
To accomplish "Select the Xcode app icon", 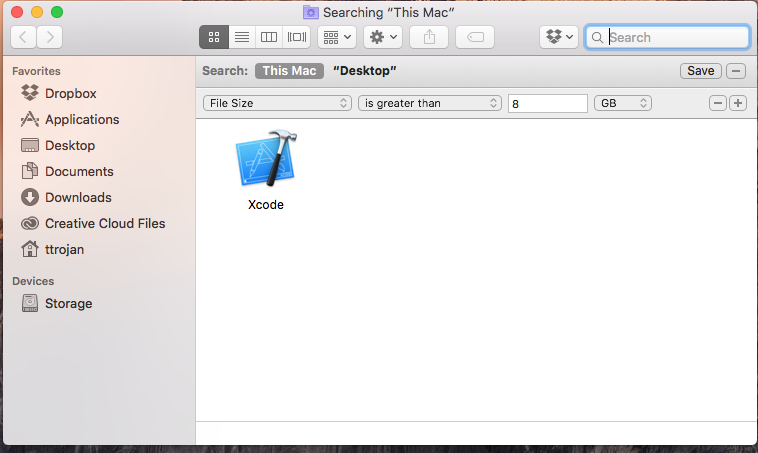I will coord(266,159).
